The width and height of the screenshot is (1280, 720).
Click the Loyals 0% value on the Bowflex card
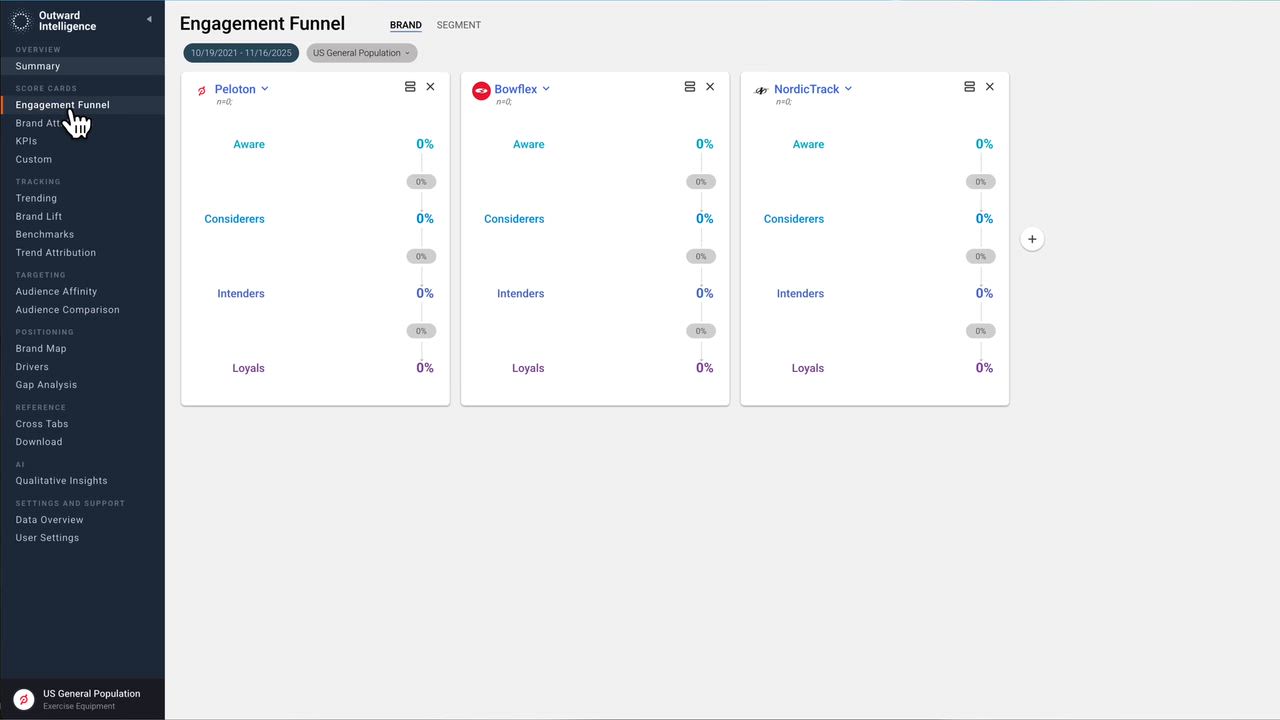point(705,368)
